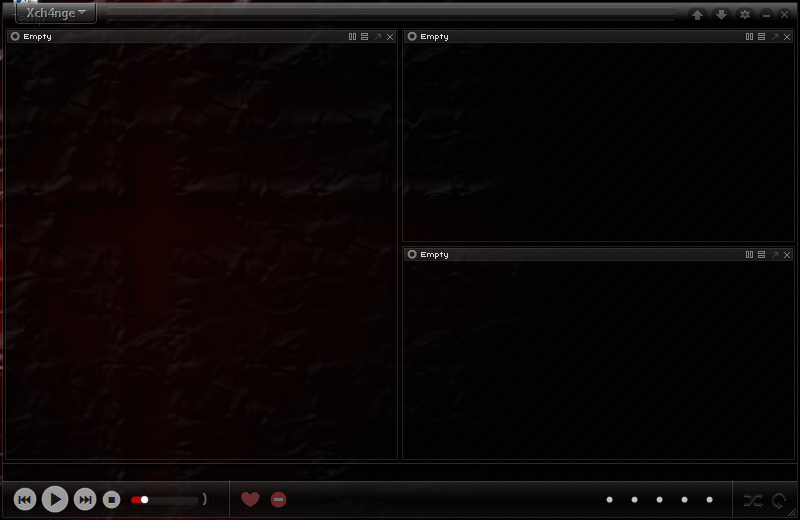Set the rating to the third dot
The height and width of the screenshot is (520, 800).
click(x=659, y=500)
